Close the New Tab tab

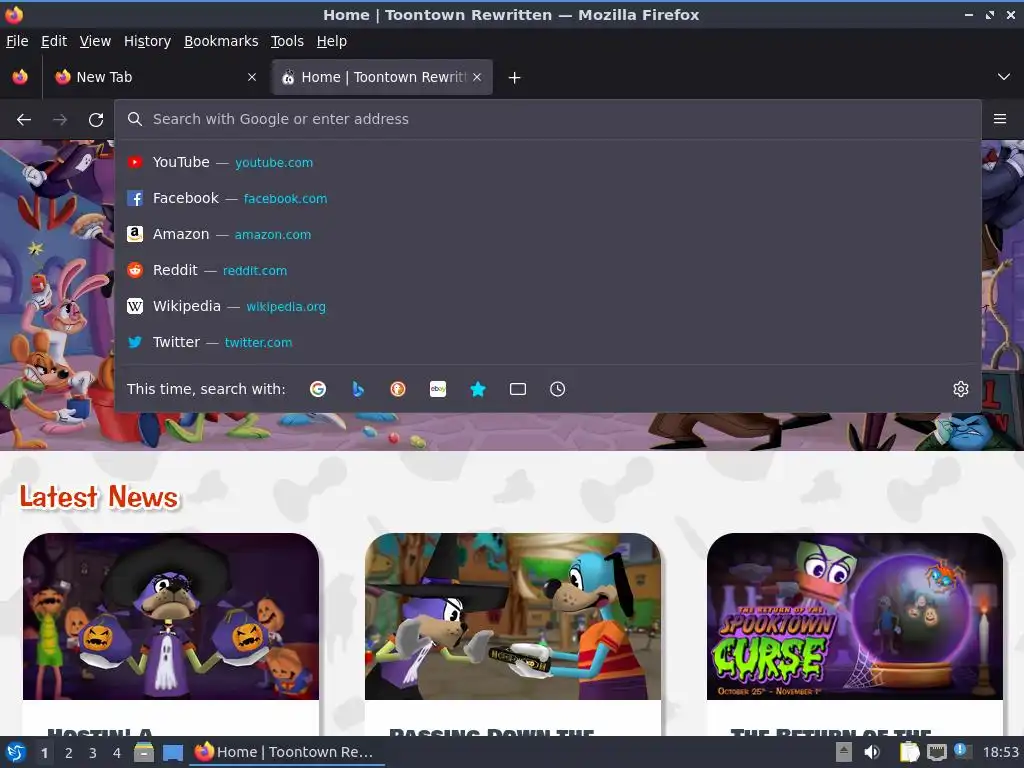(x=252, y=77)
